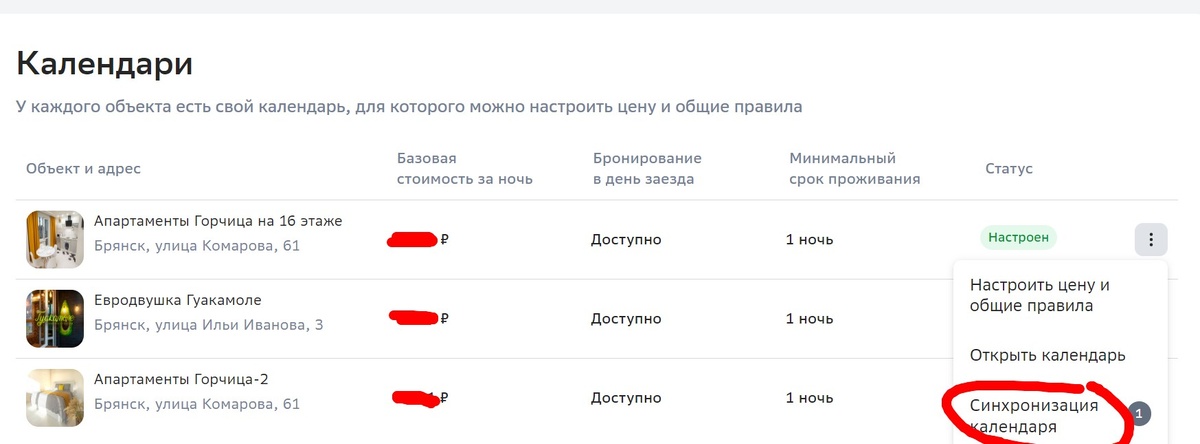Click 'Доступно' in the Евродвушка Гуакамоле row

(626, 319)
